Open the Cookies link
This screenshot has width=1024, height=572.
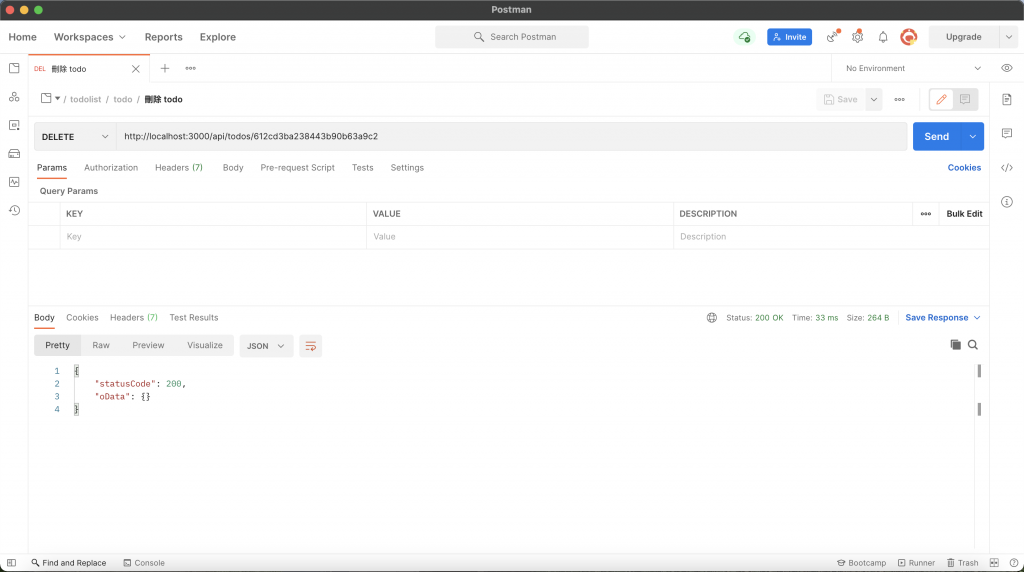pos(964,168)
